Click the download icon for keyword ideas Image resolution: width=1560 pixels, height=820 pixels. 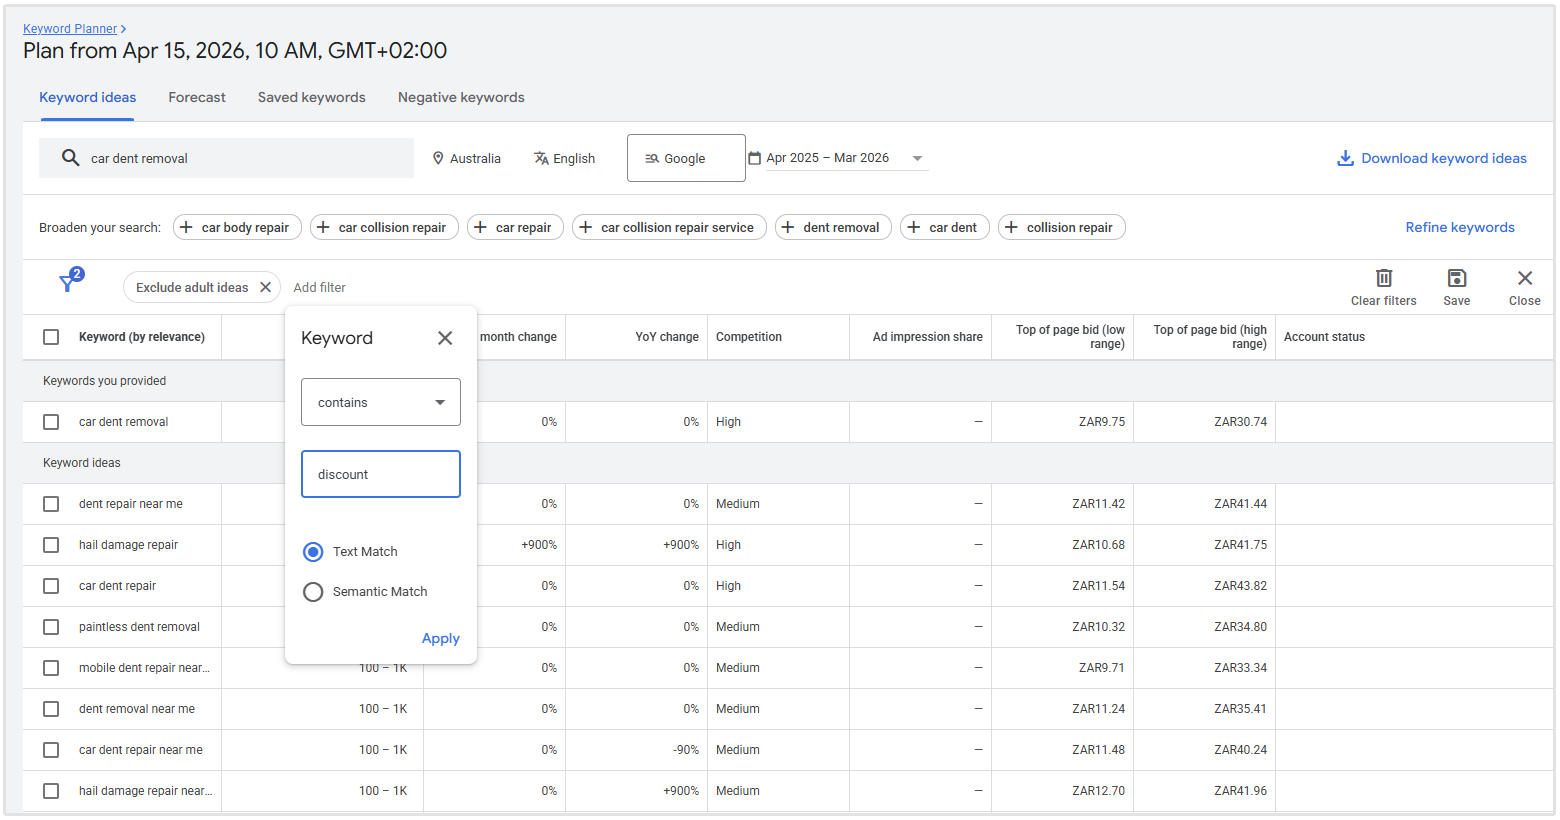pos(1345,158)
